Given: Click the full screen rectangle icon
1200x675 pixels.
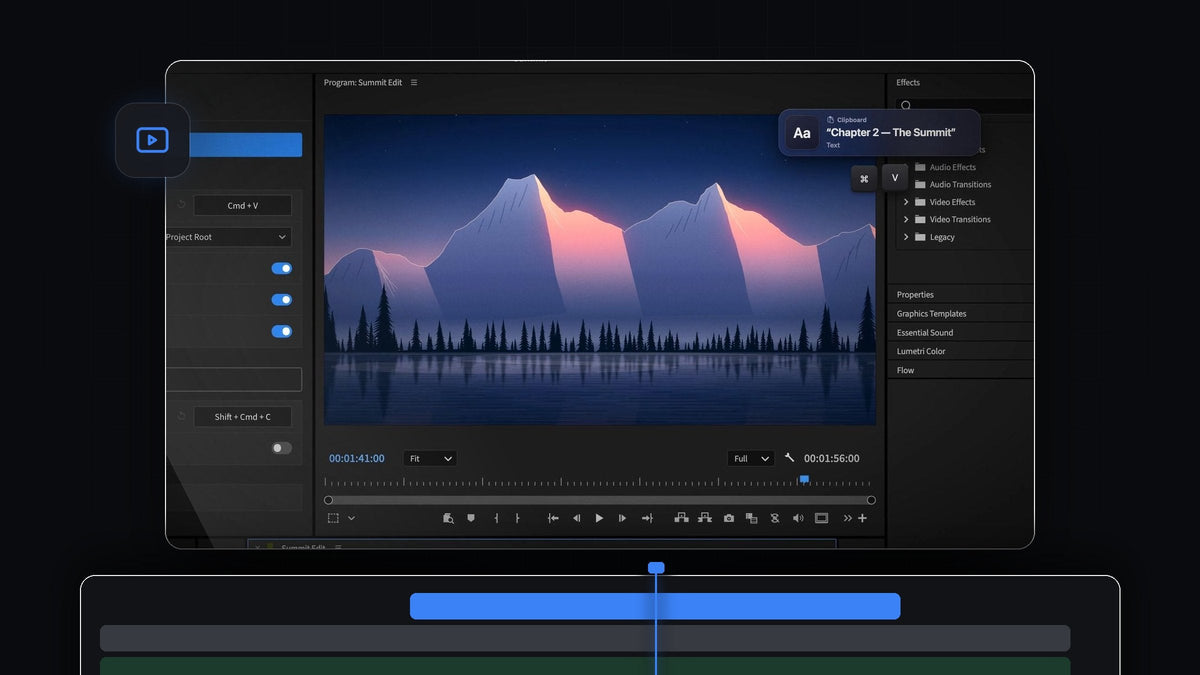Looking at the screenshot, I should [822, 518].
